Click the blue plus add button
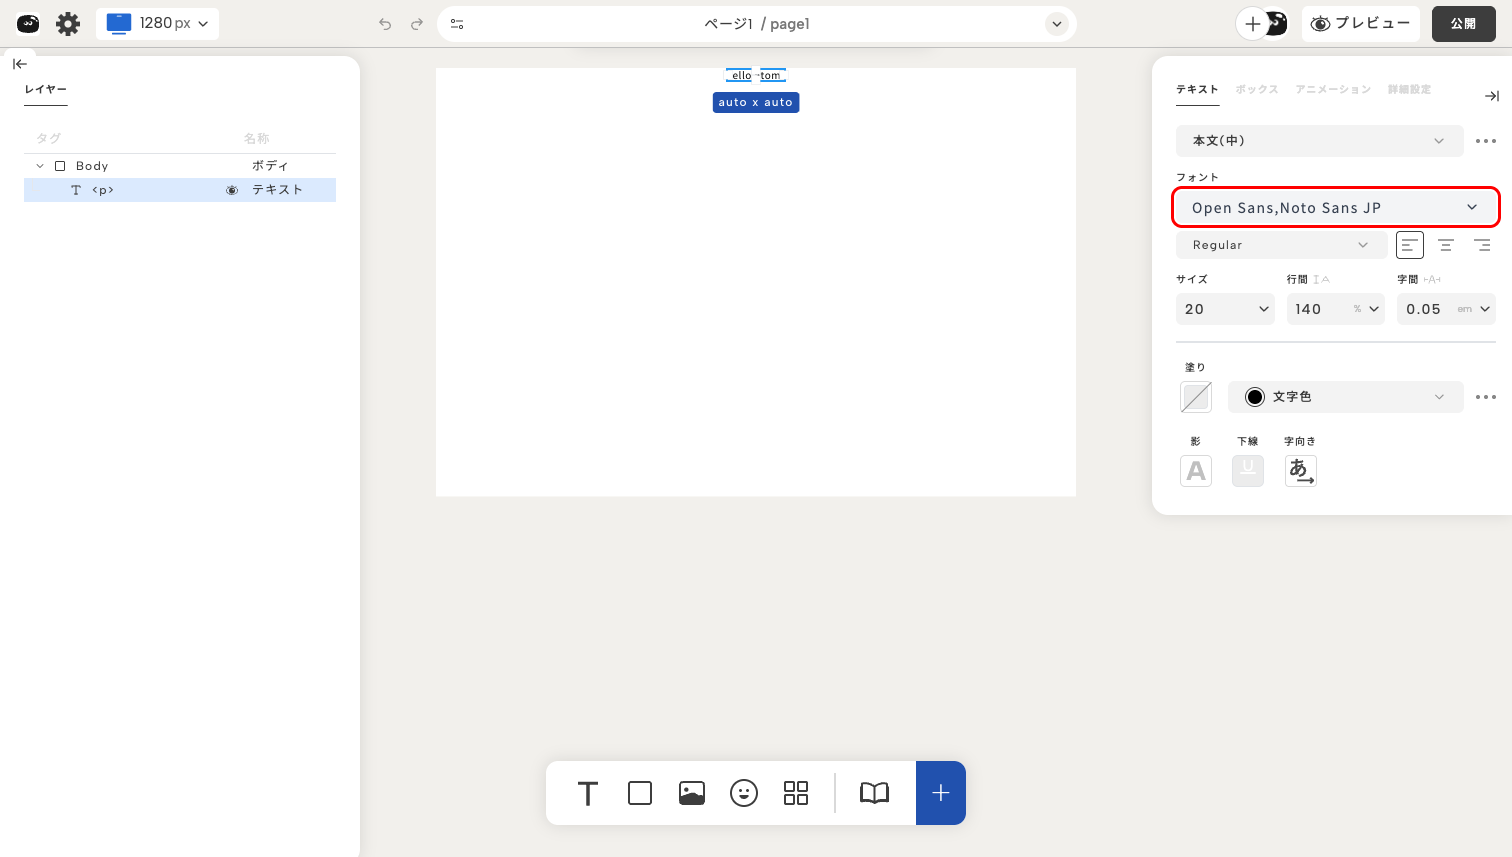This screenshot has width=1512, height=857. pyautogui.click(x=940, y=793)
